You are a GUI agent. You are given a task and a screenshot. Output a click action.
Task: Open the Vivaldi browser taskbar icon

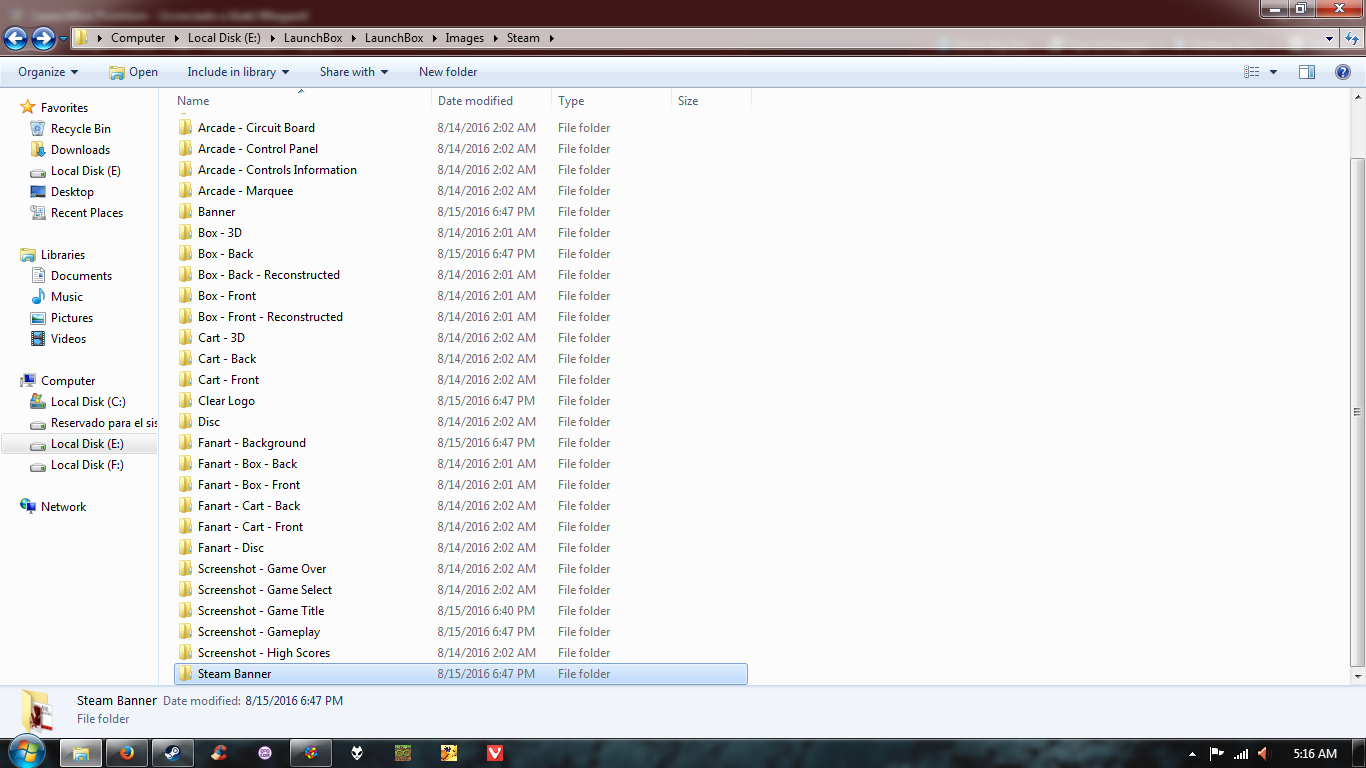494,753
